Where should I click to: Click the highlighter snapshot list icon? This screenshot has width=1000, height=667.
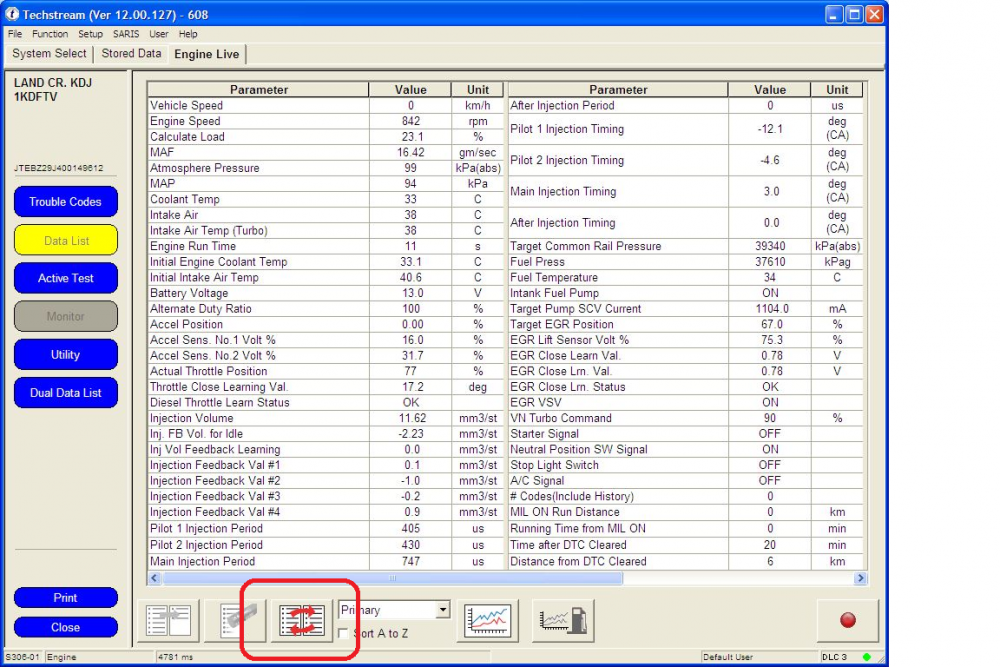coord(237,620)
